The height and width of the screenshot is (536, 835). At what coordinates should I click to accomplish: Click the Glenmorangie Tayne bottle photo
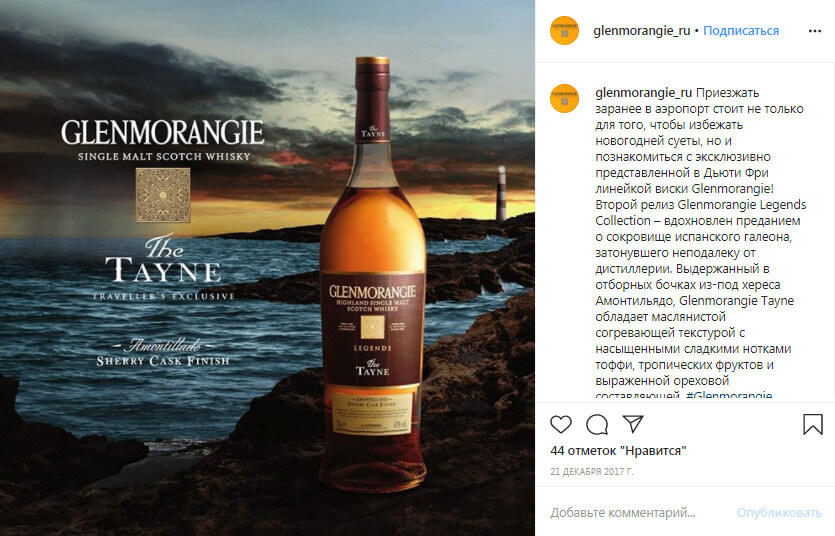pyautogui.click(x=372, y=274)
